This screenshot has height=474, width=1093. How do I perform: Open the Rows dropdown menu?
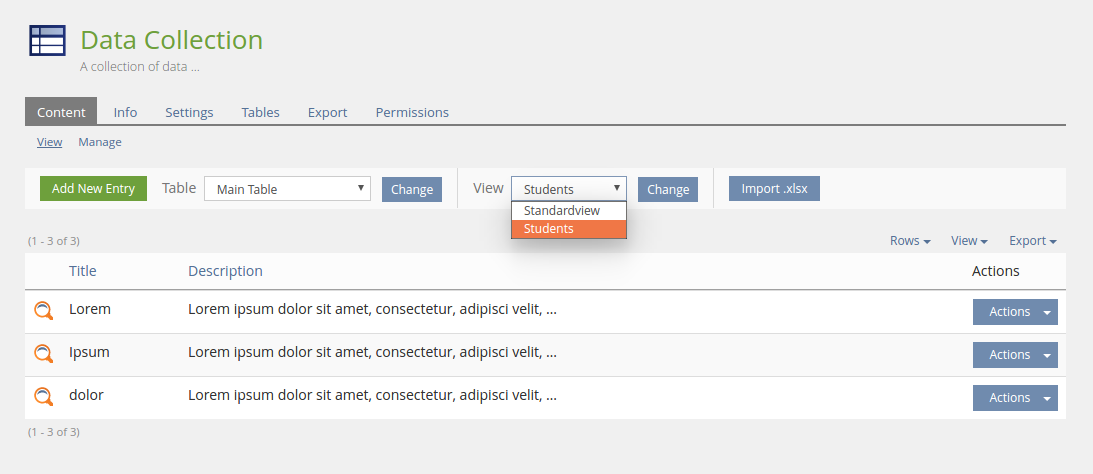(x=910, y=241)
